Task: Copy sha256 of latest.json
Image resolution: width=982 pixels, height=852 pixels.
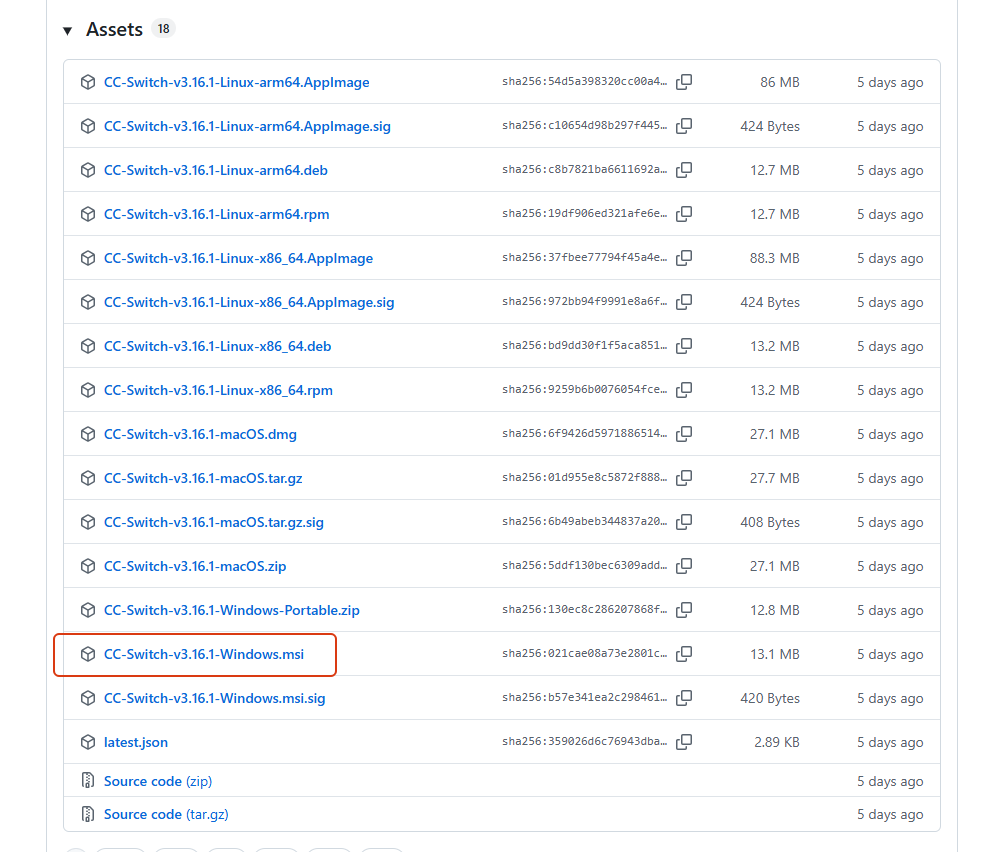Action: [684, 742]
